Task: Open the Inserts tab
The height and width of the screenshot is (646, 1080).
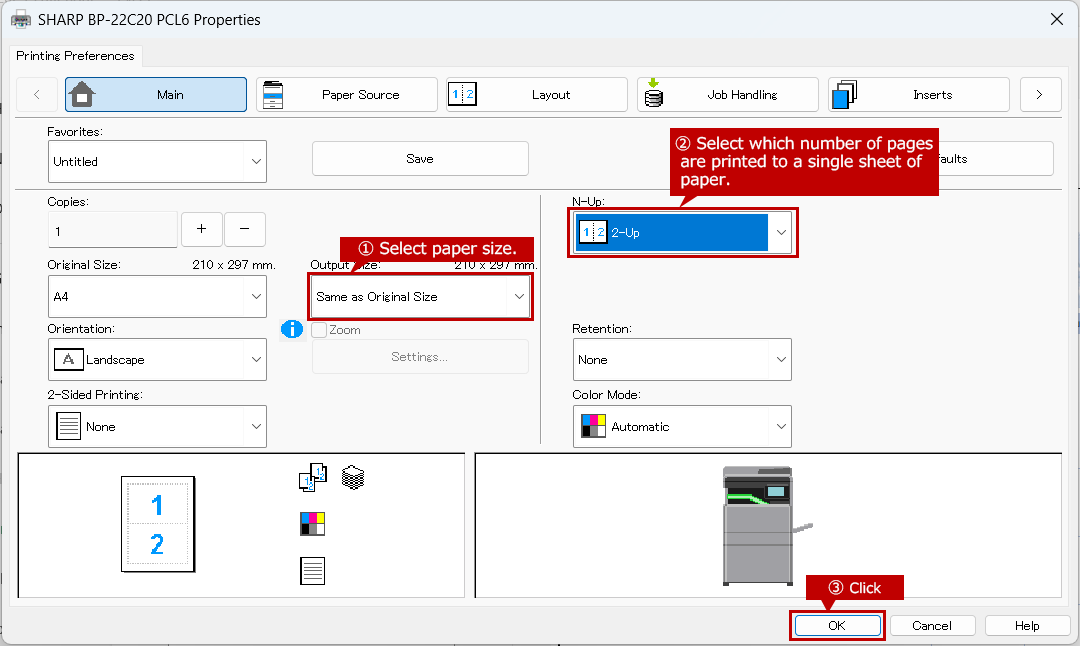Action: 918,94
